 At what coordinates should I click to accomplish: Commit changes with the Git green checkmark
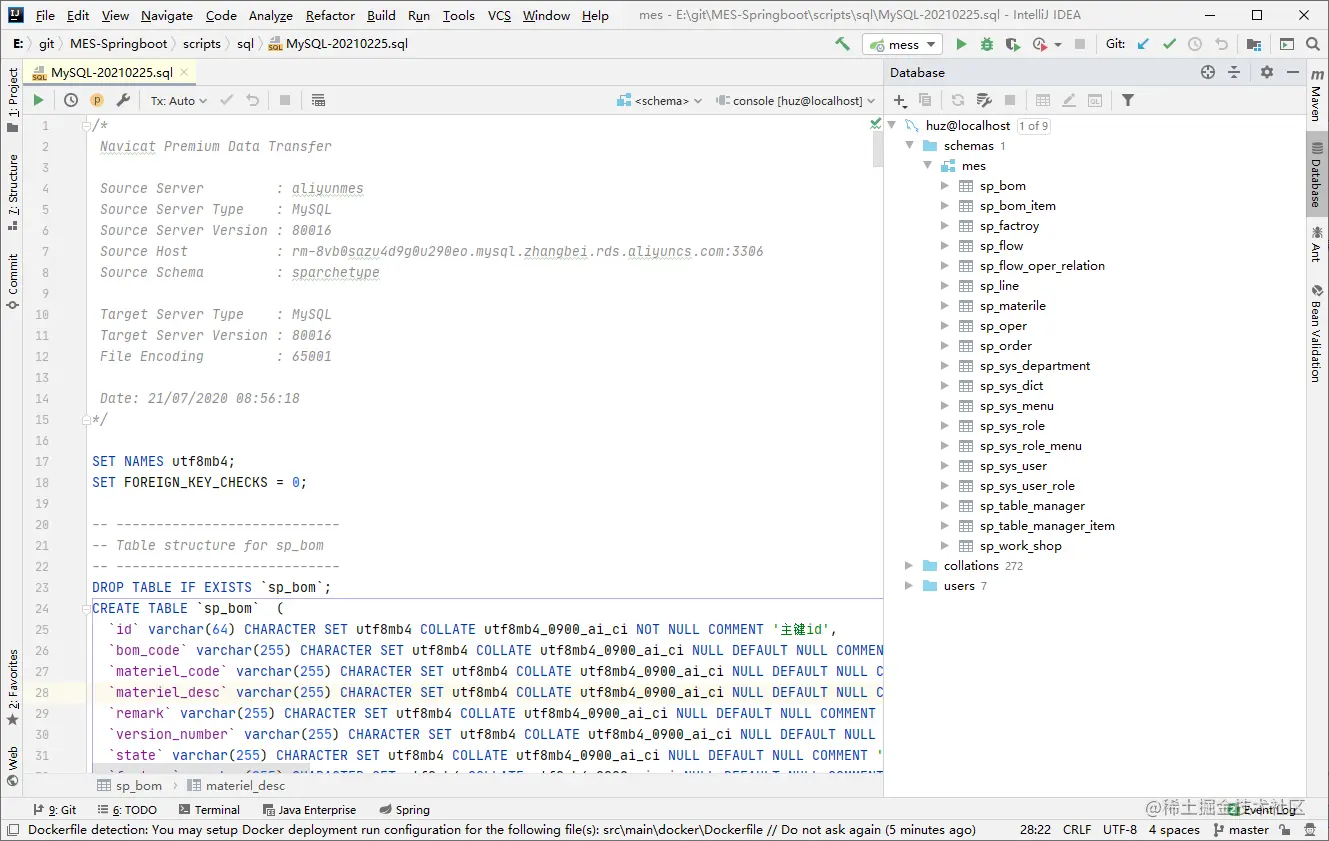[x=1168, y=44]
